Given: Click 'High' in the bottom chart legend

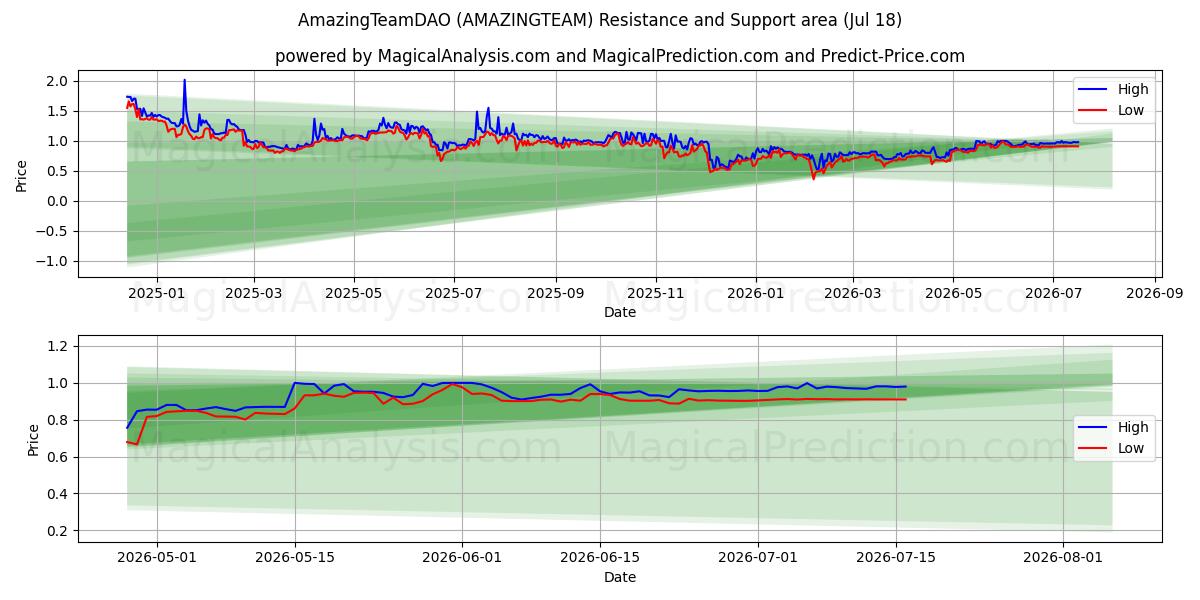Looking at the screenshot, I should 1133,427.
